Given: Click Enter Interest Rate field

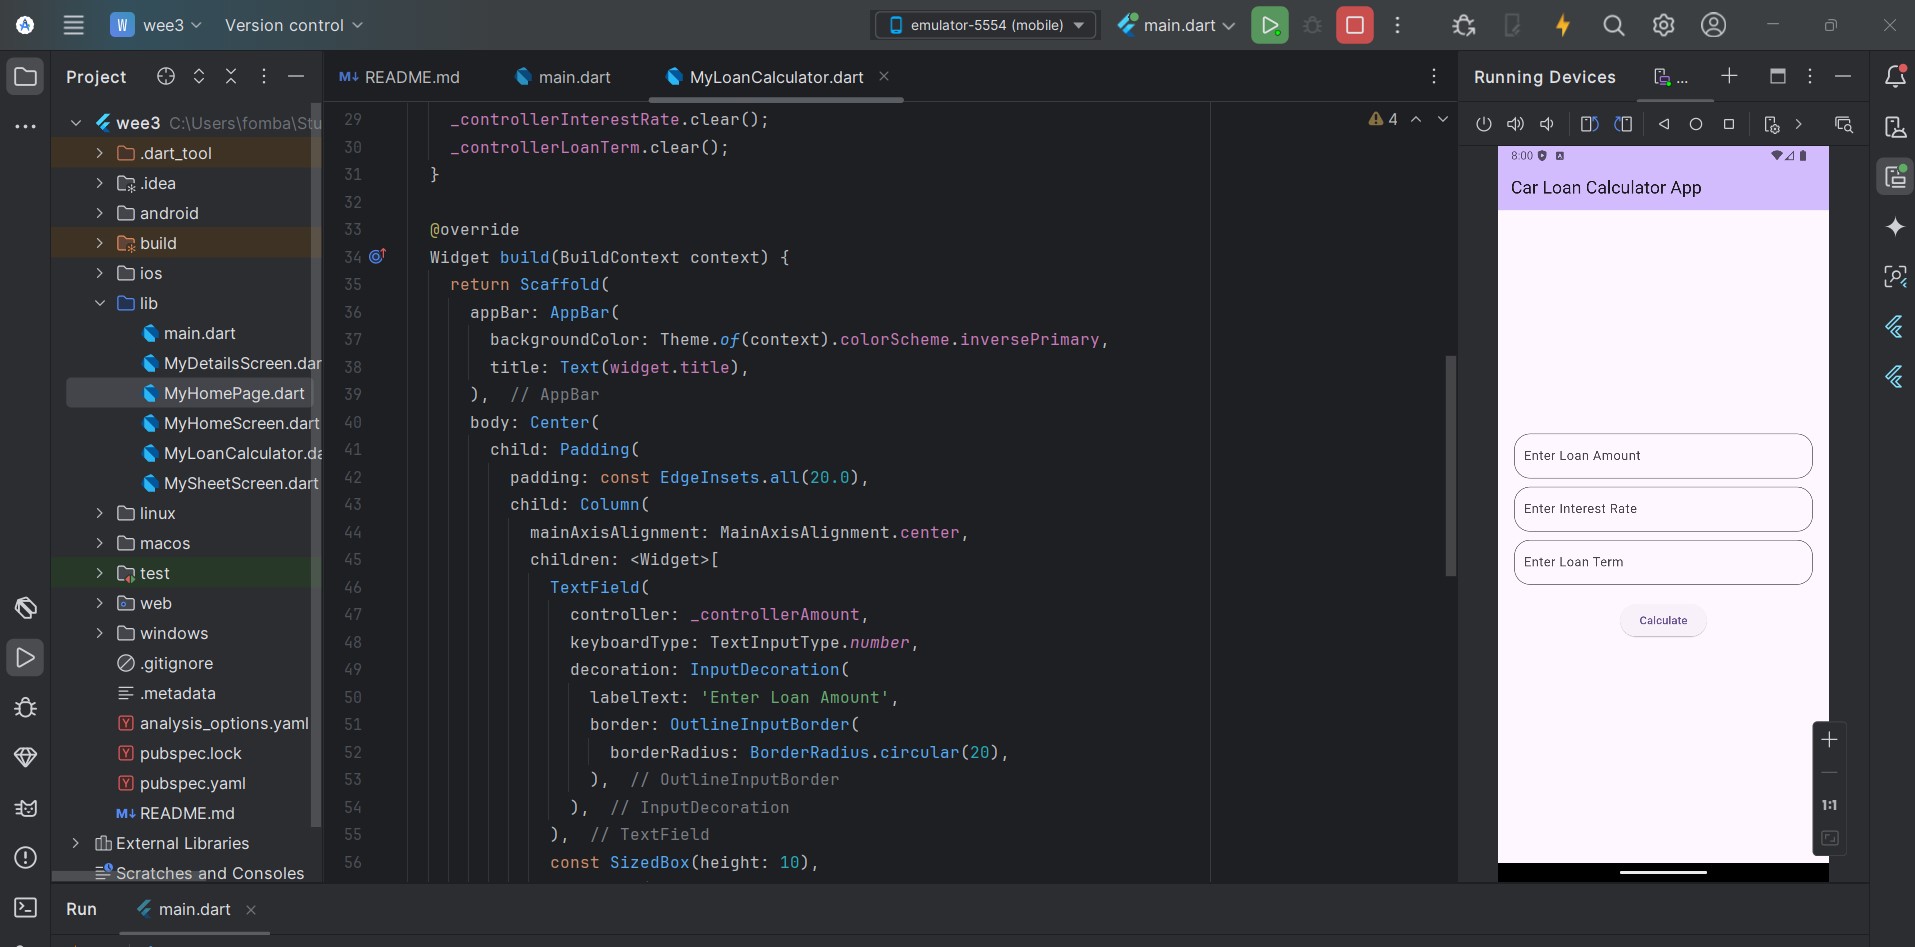Looking at the screenshot, I should coord(1663,509).
